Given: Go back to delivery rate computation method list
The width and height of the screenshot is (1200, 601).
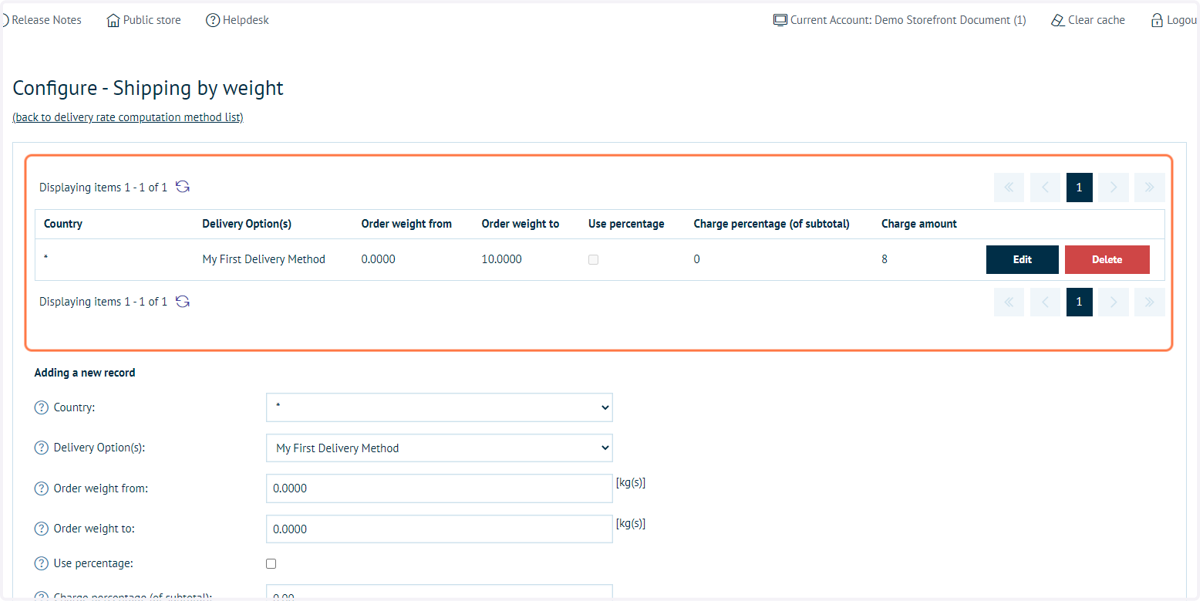Looking at the screenshot, I should click(x=128, y=117).
